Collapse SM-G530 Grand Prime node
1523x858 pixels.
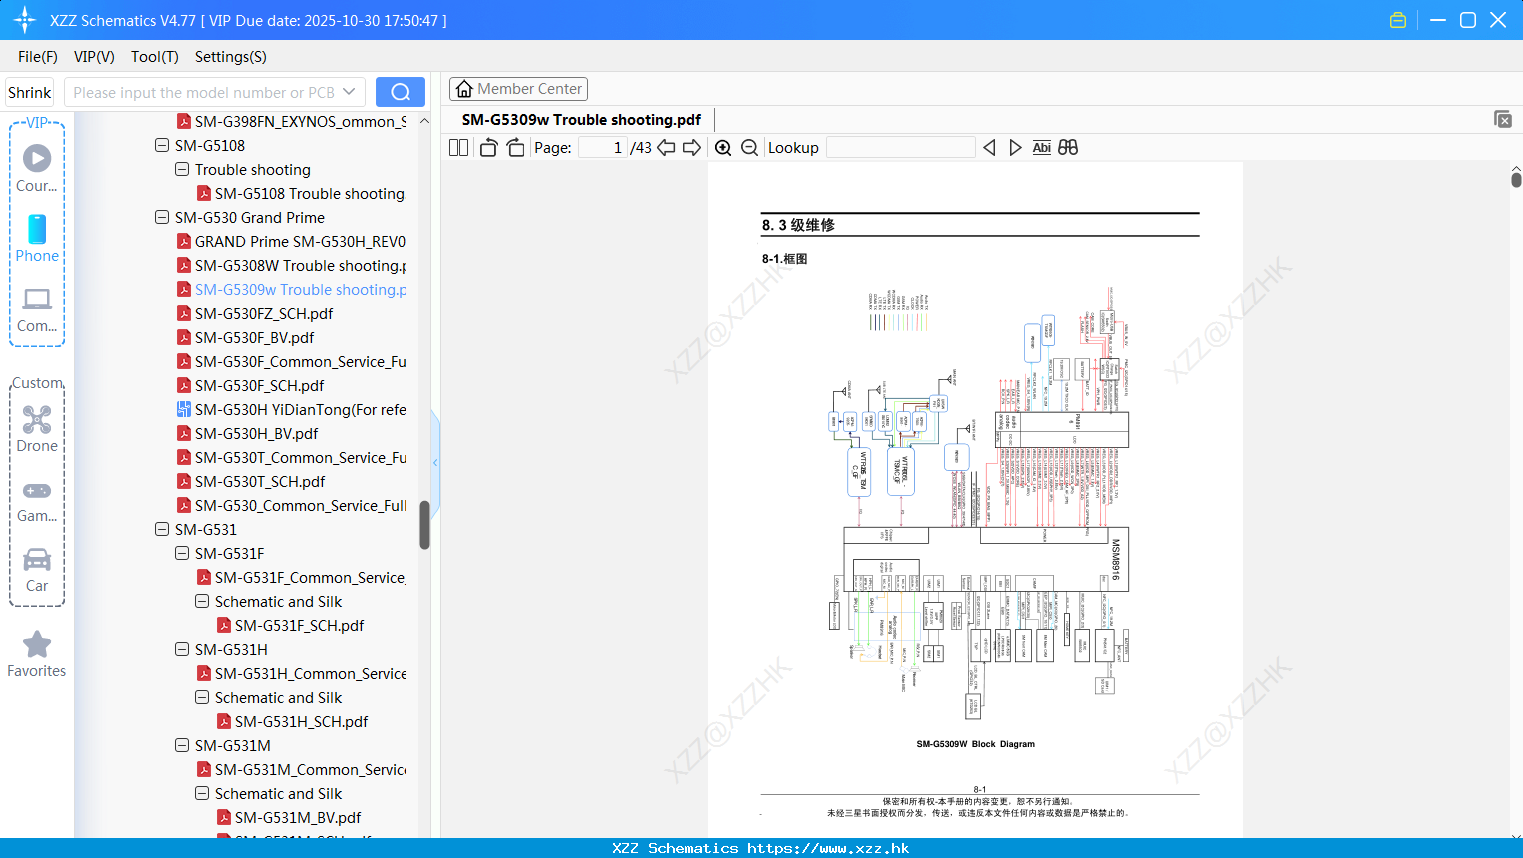(x=162, y=217)
